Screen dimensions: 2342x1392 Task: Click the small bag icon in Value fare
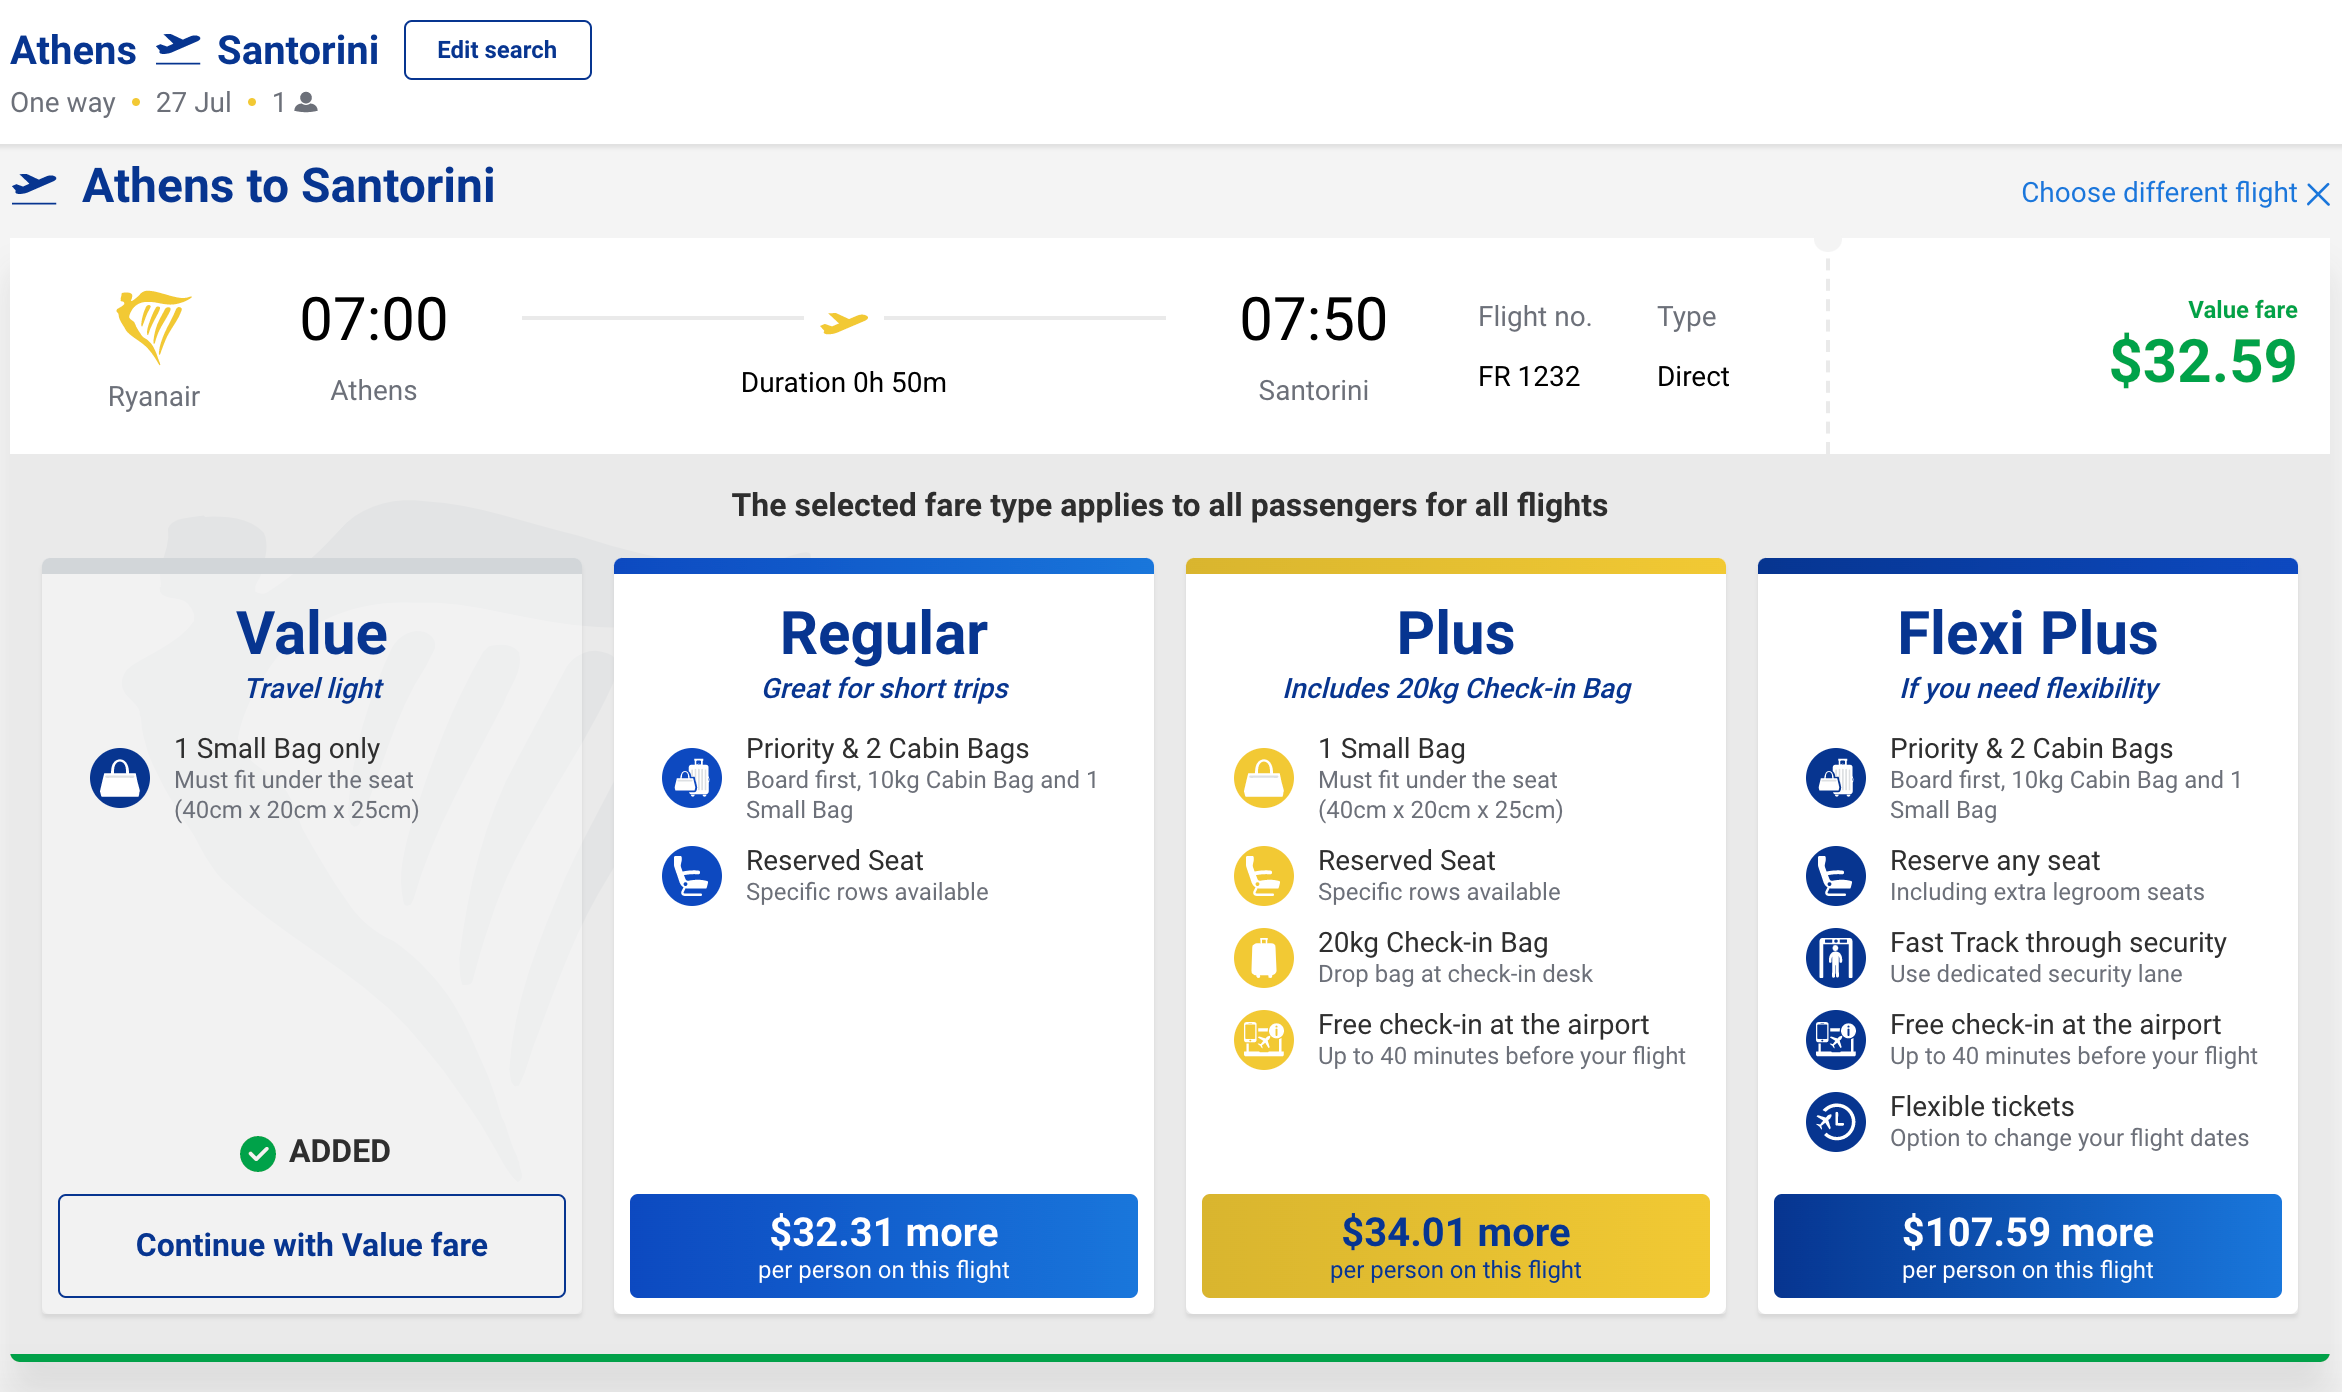[x=120, y=778]
